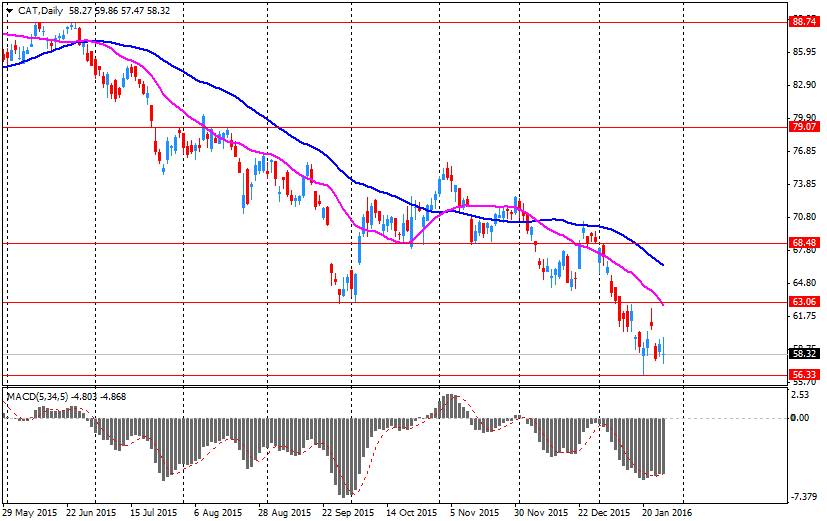Click the 85.95 price scale value
Screen dimensions: 827x521
[804, 52]
